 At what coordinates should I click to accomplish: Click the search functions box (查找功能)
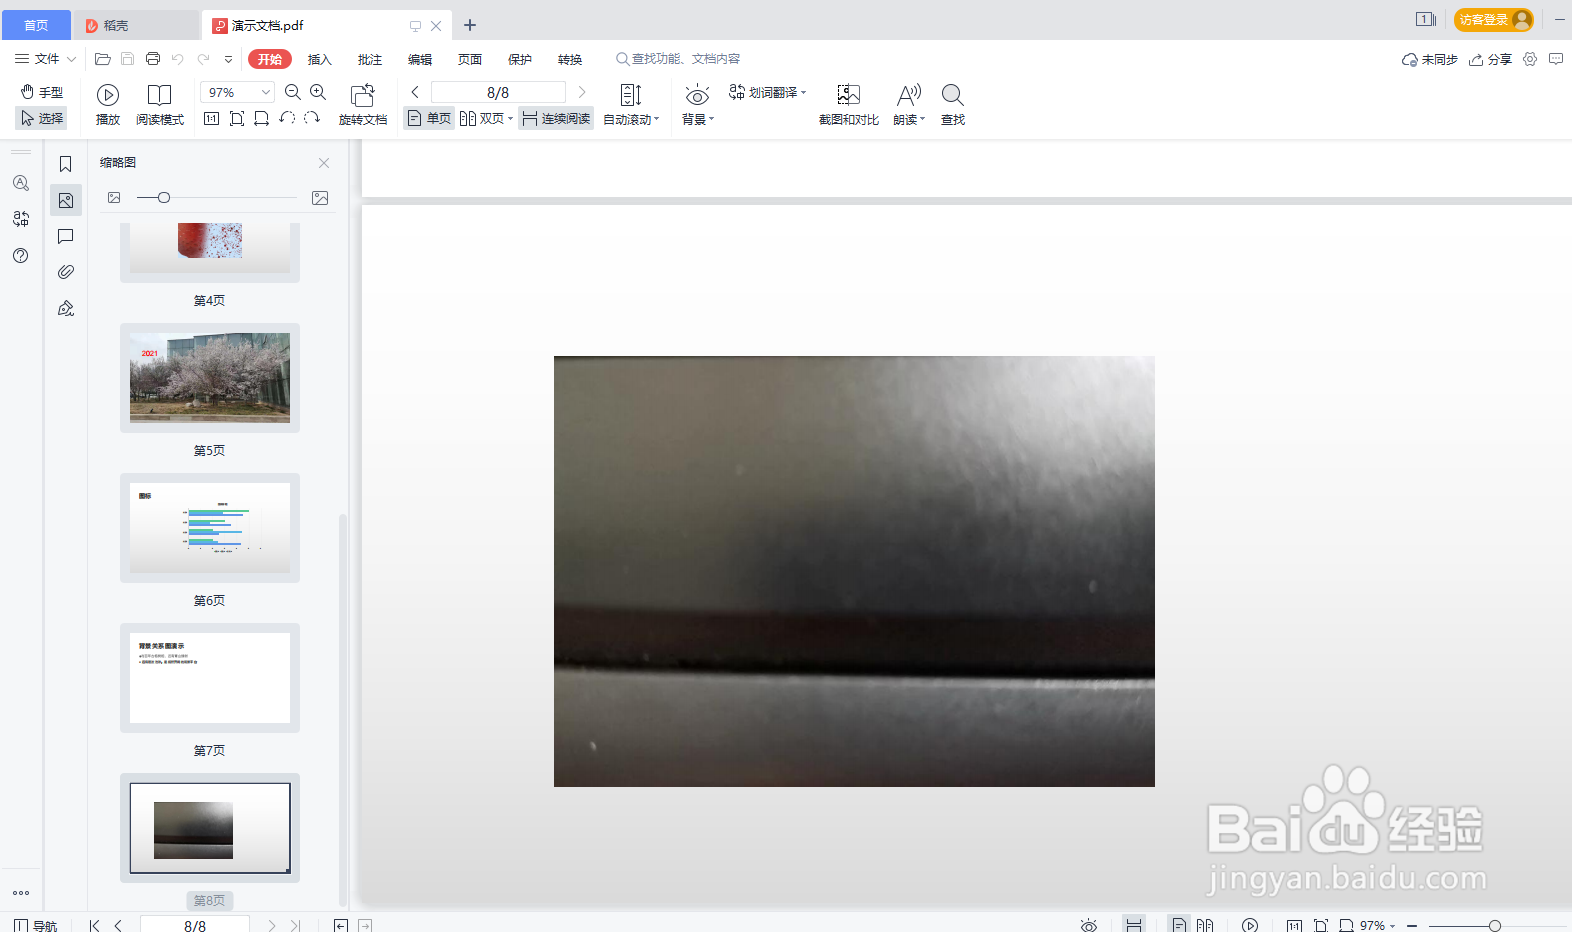tap(678, 59)
